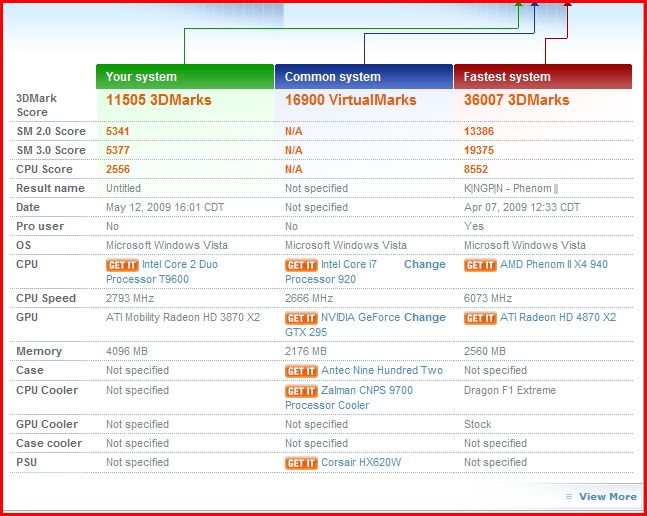Click your CPU score 2556
The width and height of the screenshot is (647, 516).
pyautogui.click(x=118, y=169)
